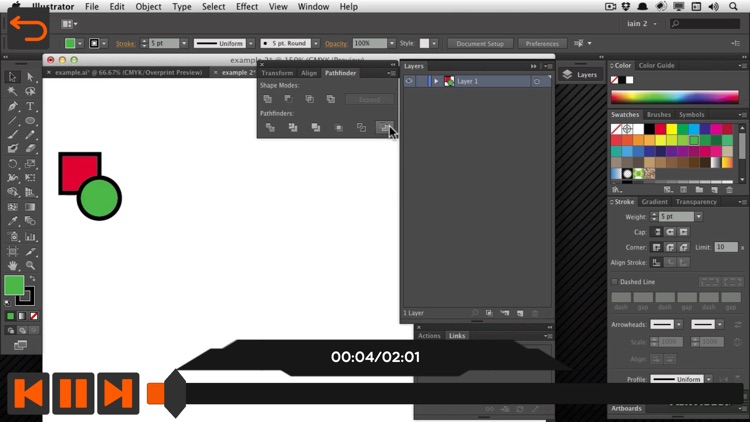The image size is (750, 422).
Task: Select the Lasso tool
Action: (30, 91)
